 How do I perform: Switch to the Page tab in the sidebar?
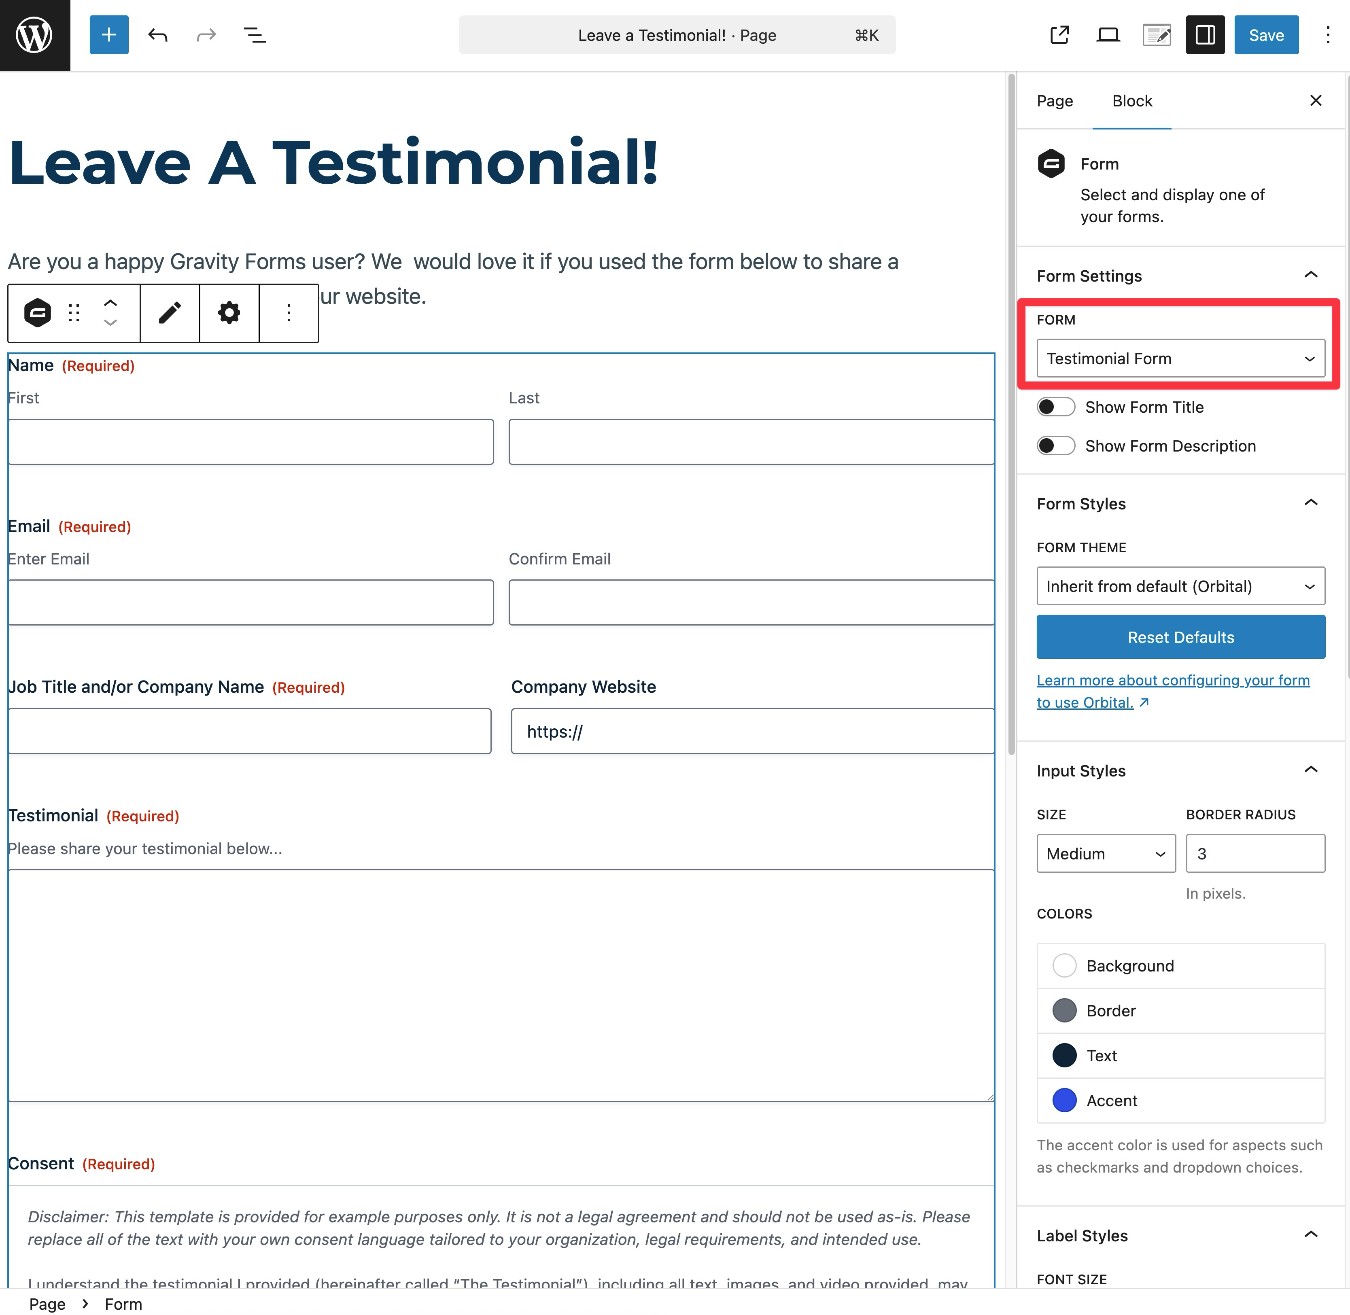[x=1054, y=101]
